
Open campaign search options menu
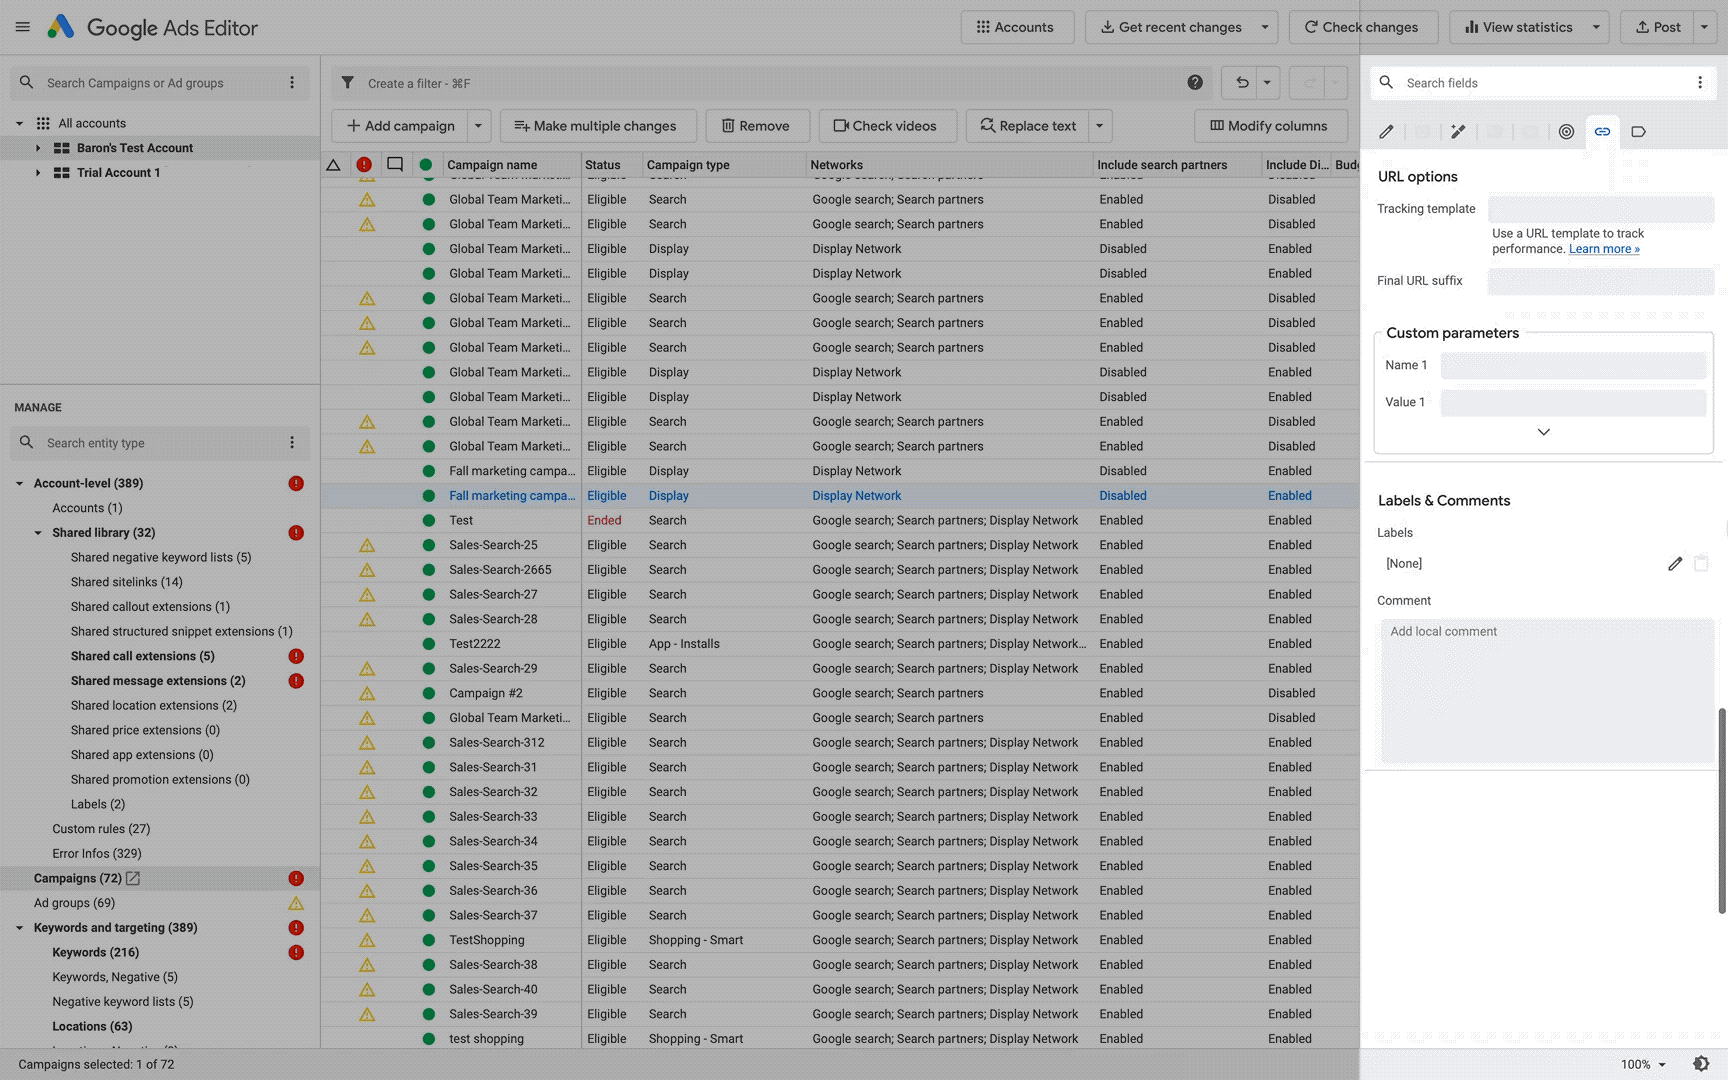292,83
